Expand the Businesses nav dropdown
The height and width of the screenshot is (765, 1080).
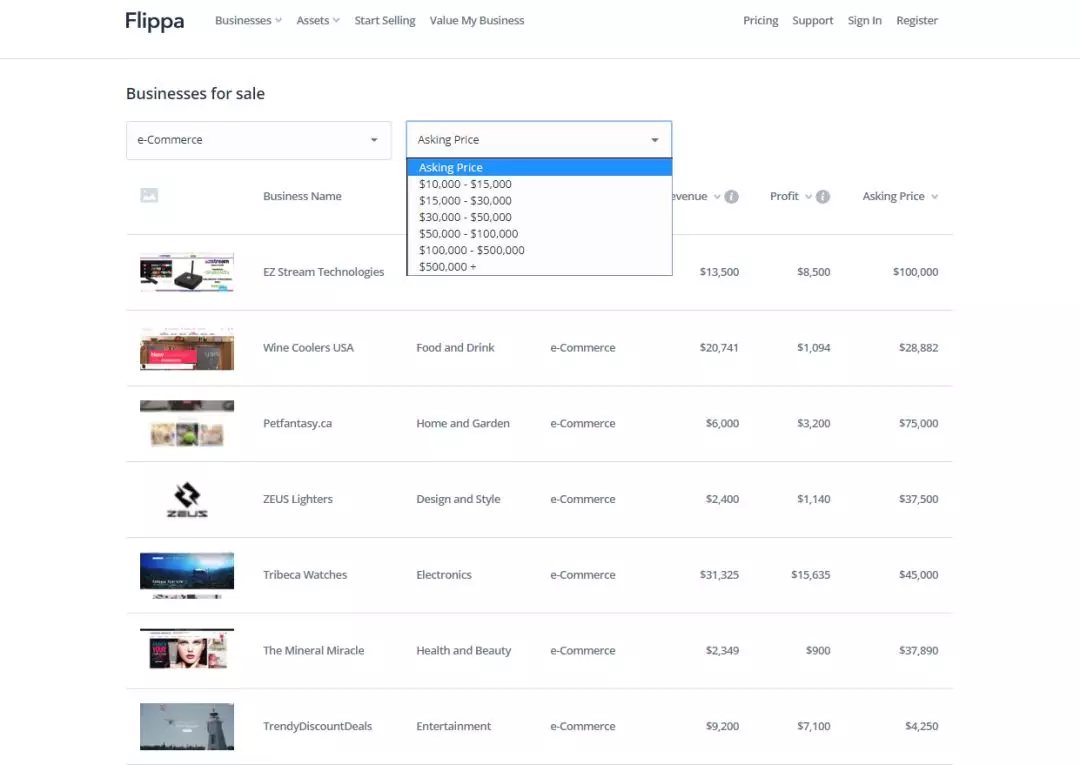[248, 21]
